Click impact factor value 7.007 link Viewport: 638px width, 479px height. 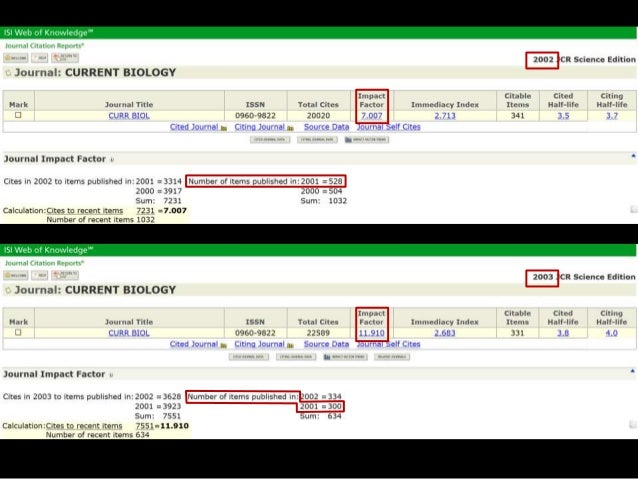(371, 116)
